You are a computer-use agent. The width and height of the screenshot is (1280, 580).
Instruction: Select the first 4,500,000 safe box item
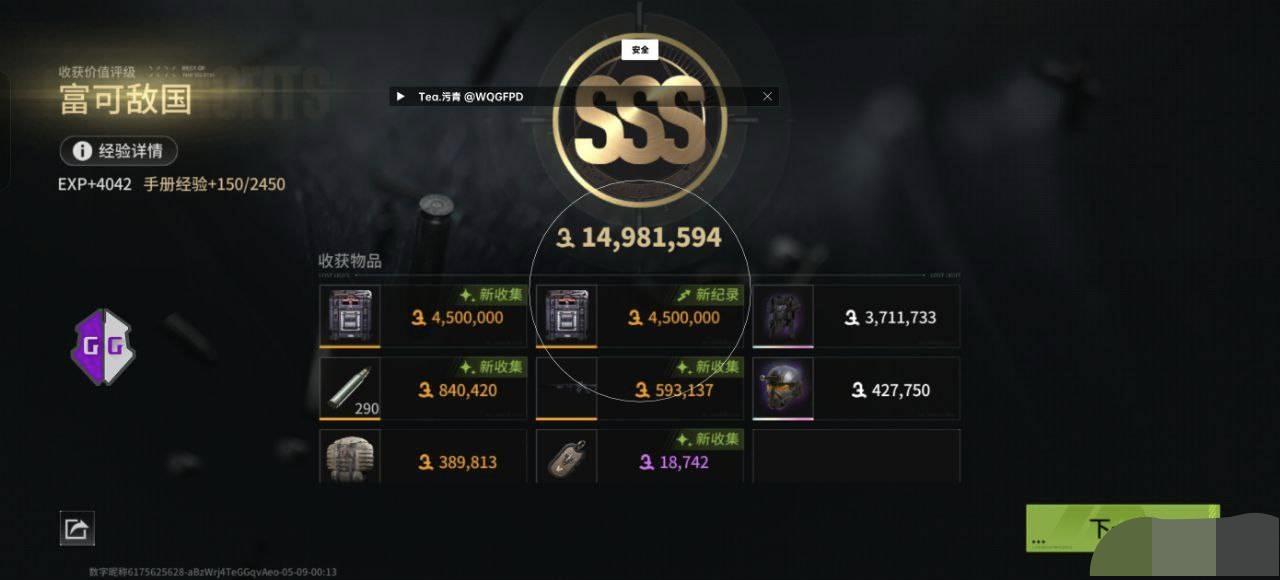423,316
